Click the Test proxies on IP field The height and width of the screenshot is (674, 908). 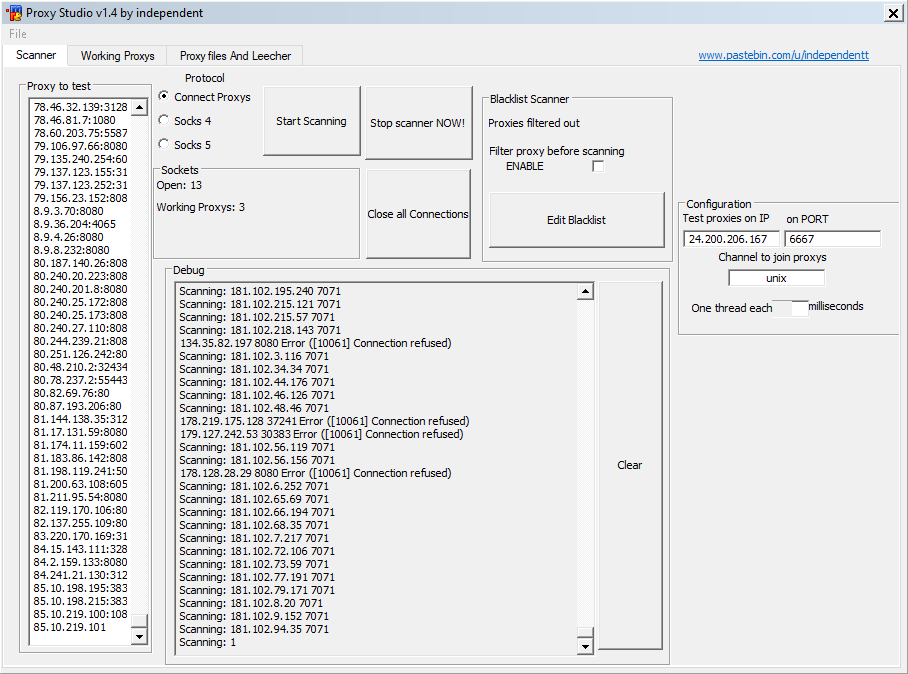click(x=731, y=239)
